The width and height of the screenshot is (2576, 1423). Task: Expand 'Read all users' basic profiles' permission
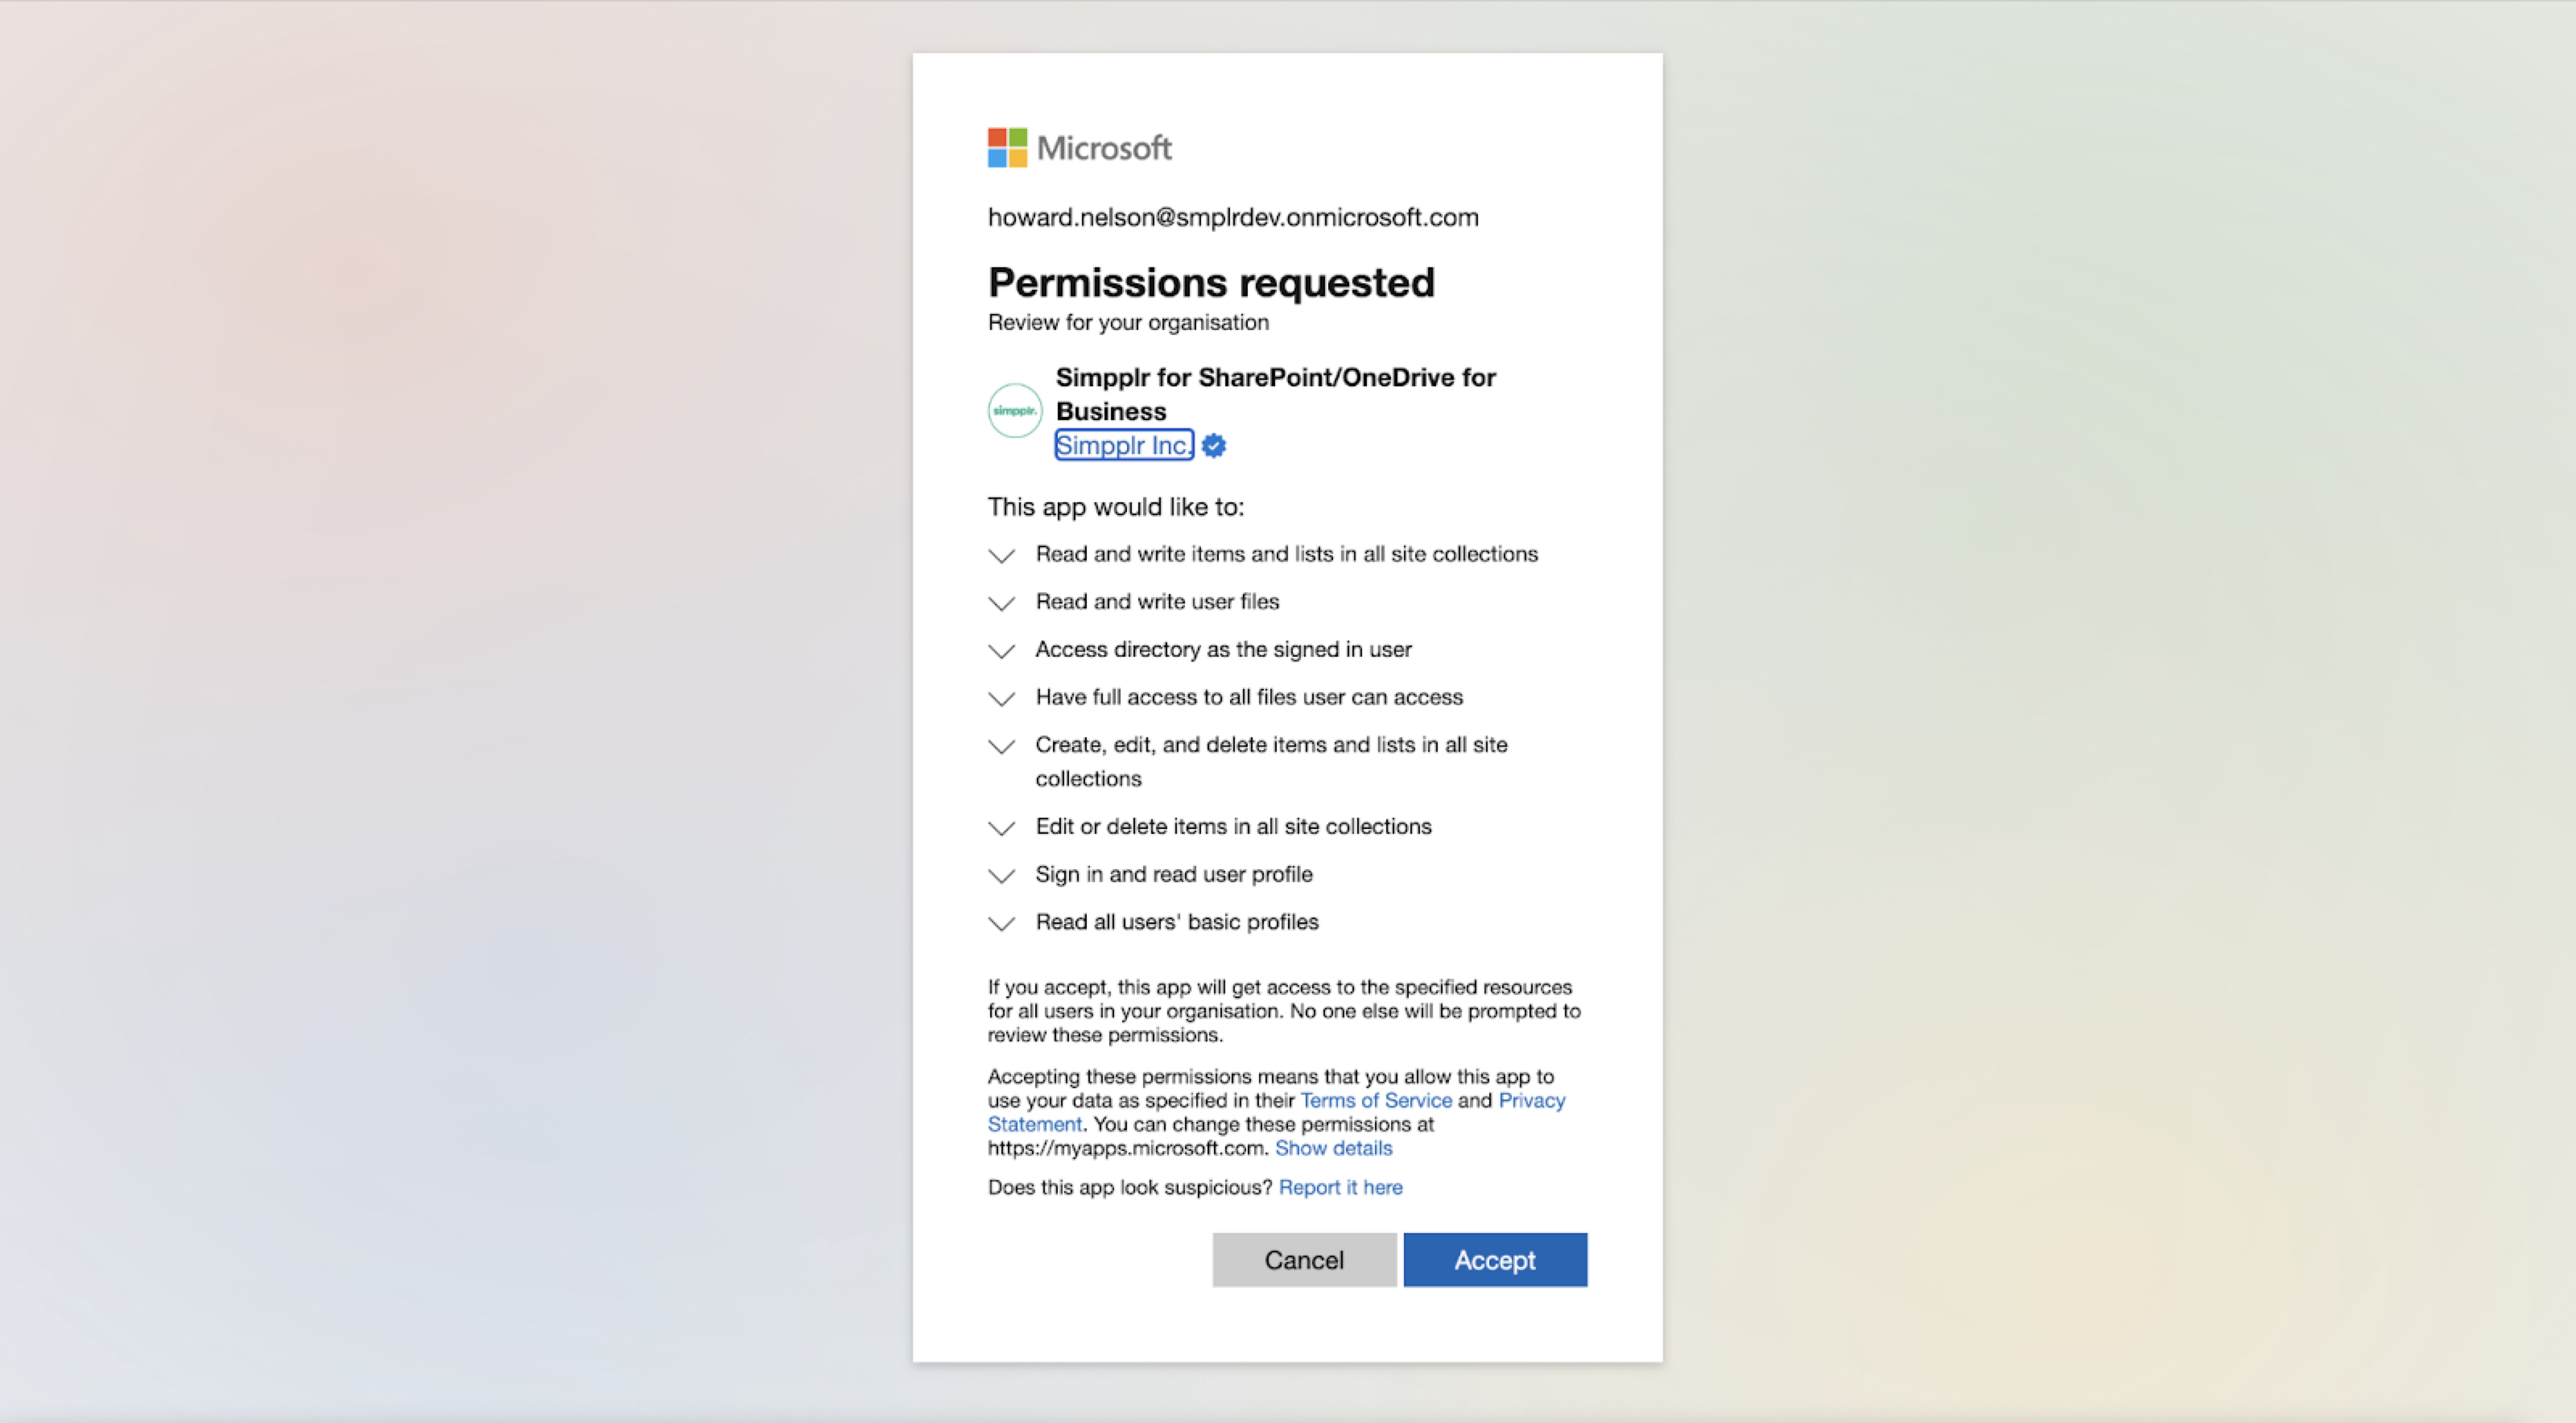tap(1002, 923)
